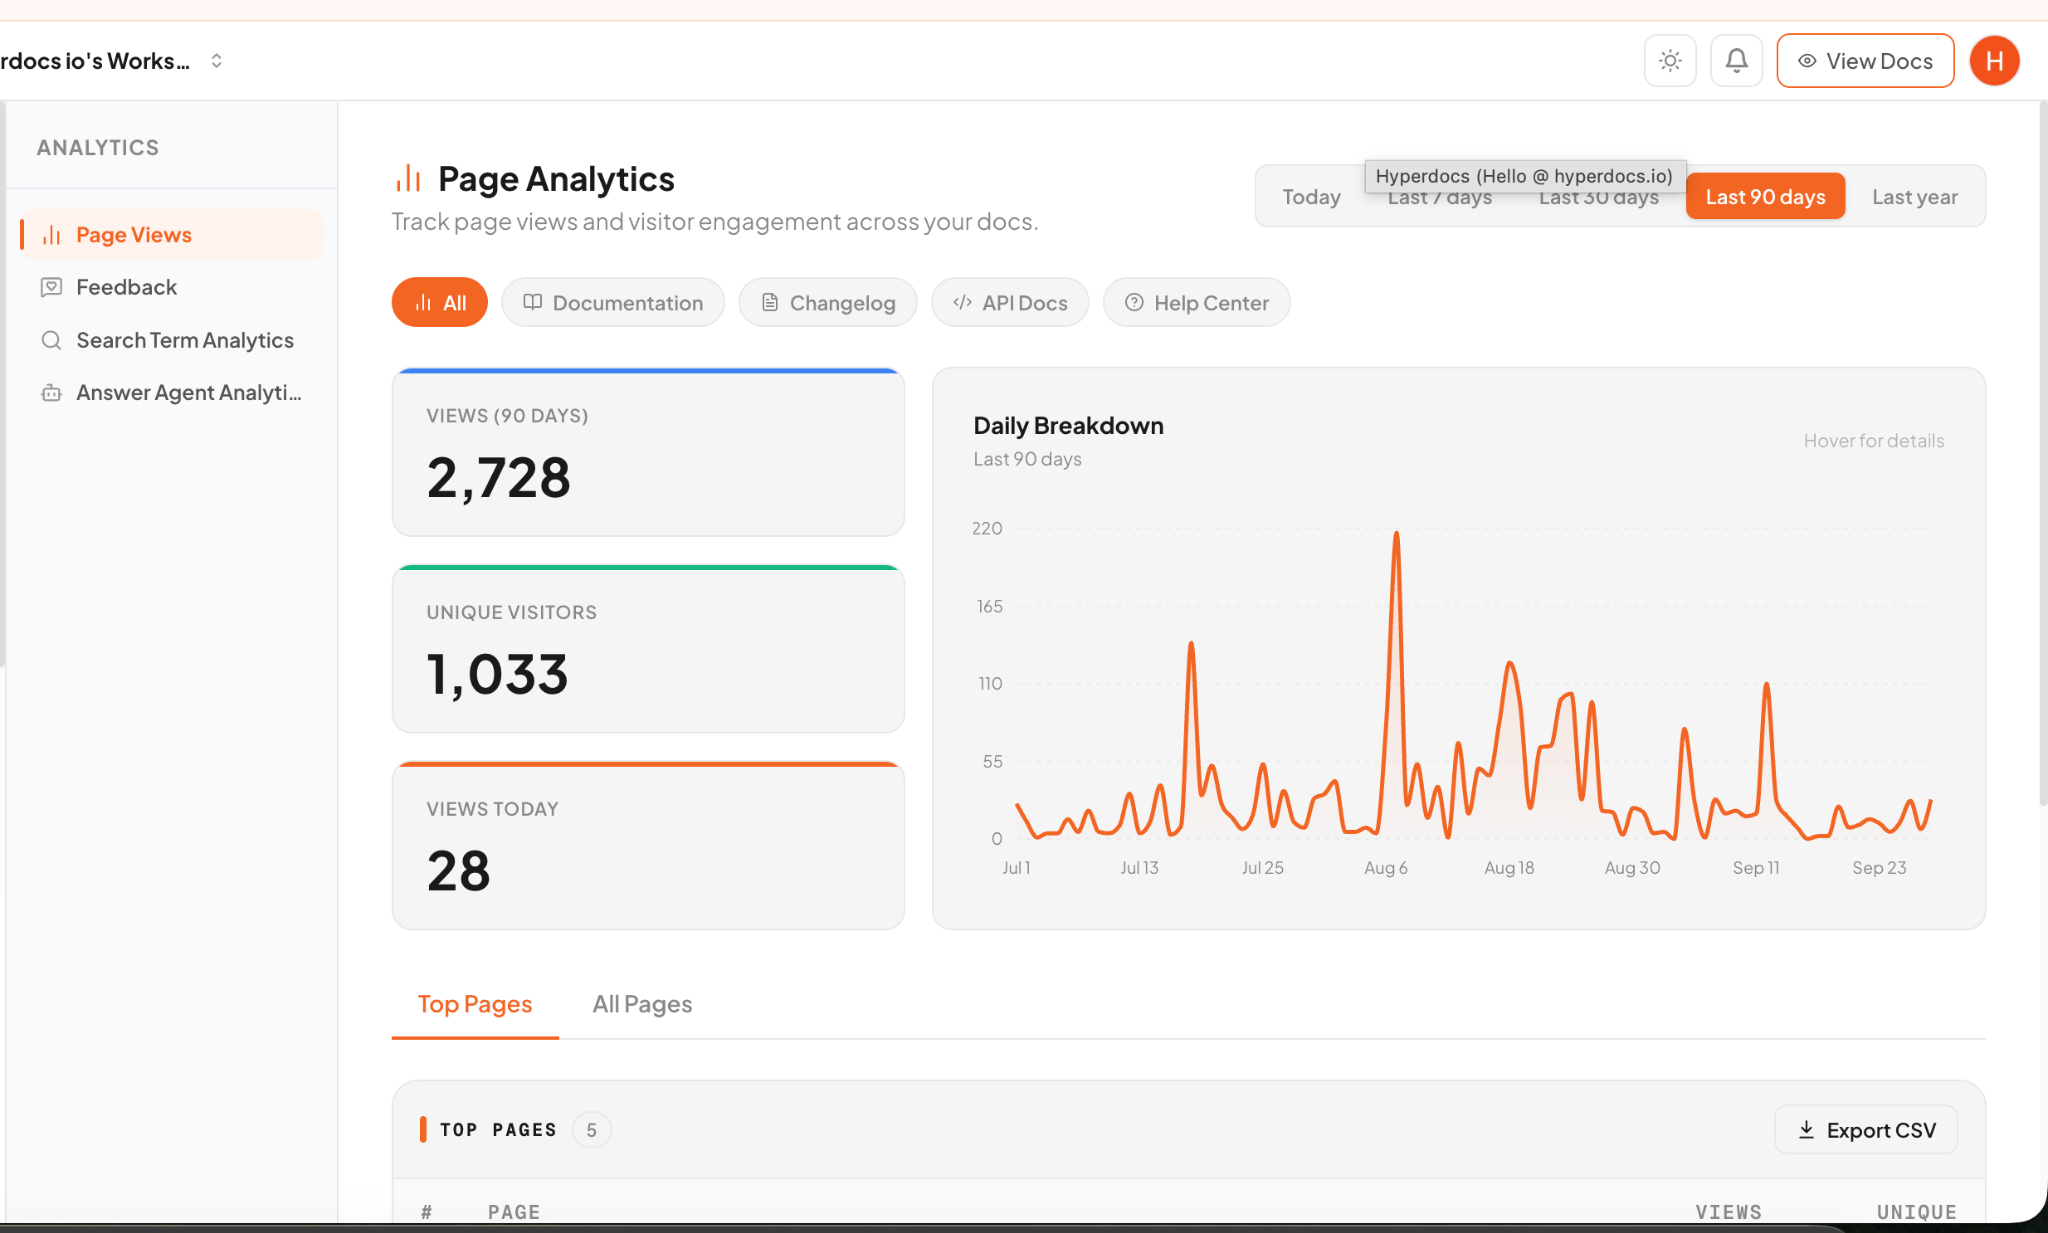Click the Views (90 days) card

click(x=648, y=452)
